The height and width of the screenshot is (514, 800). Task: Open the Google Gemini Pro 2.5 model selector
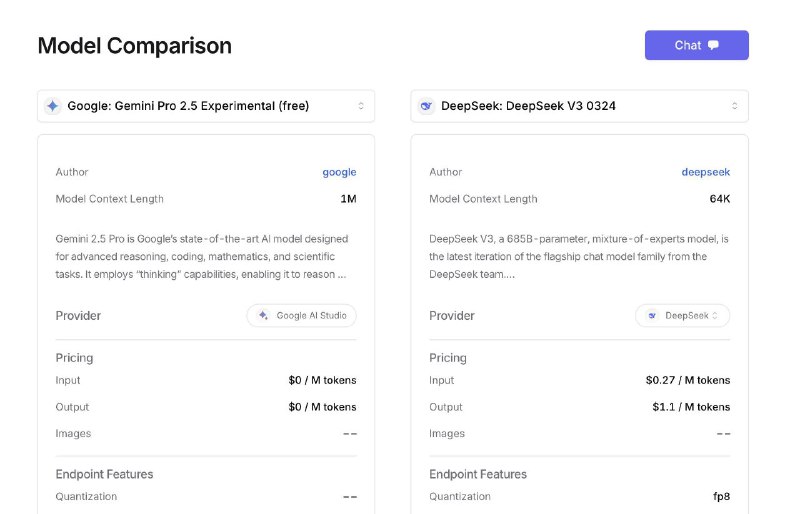[x=206, y=106]
